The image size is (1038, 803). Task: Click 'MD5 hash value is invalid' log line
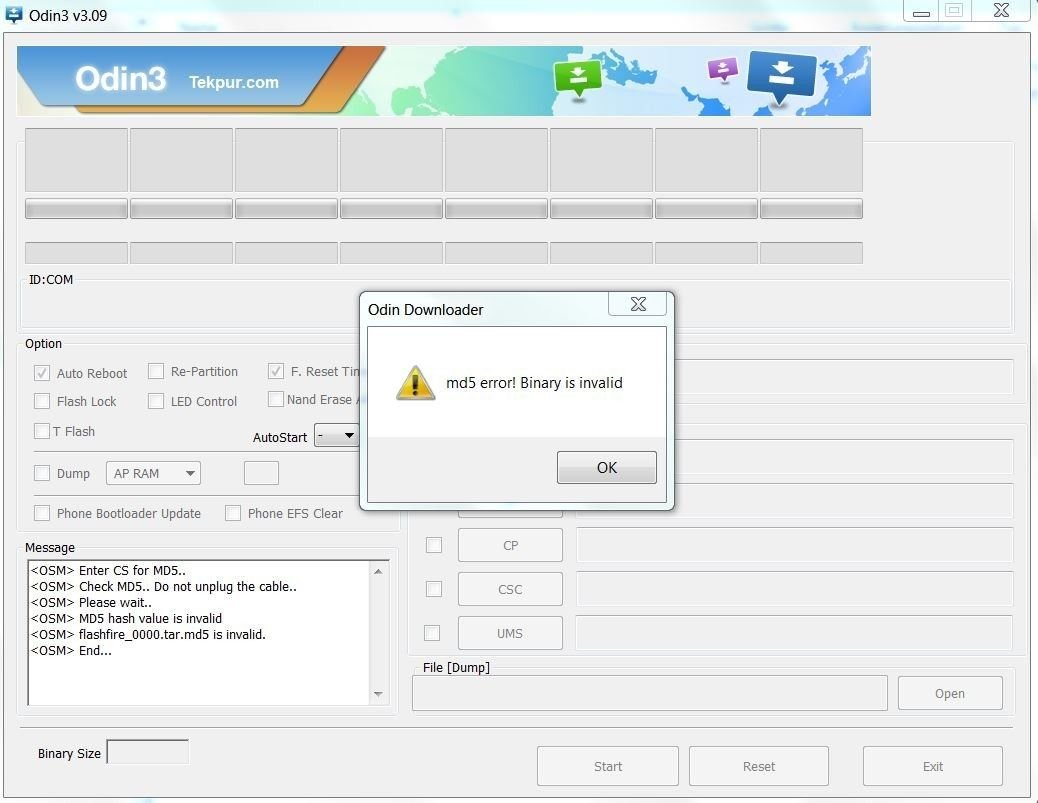pos(126,618)
